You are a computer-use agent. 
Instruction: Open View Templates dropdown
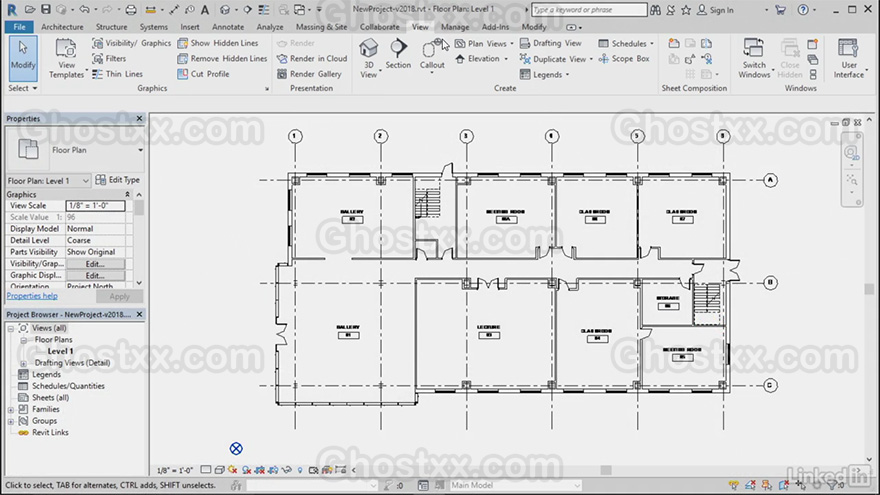[x=66, y=58]
